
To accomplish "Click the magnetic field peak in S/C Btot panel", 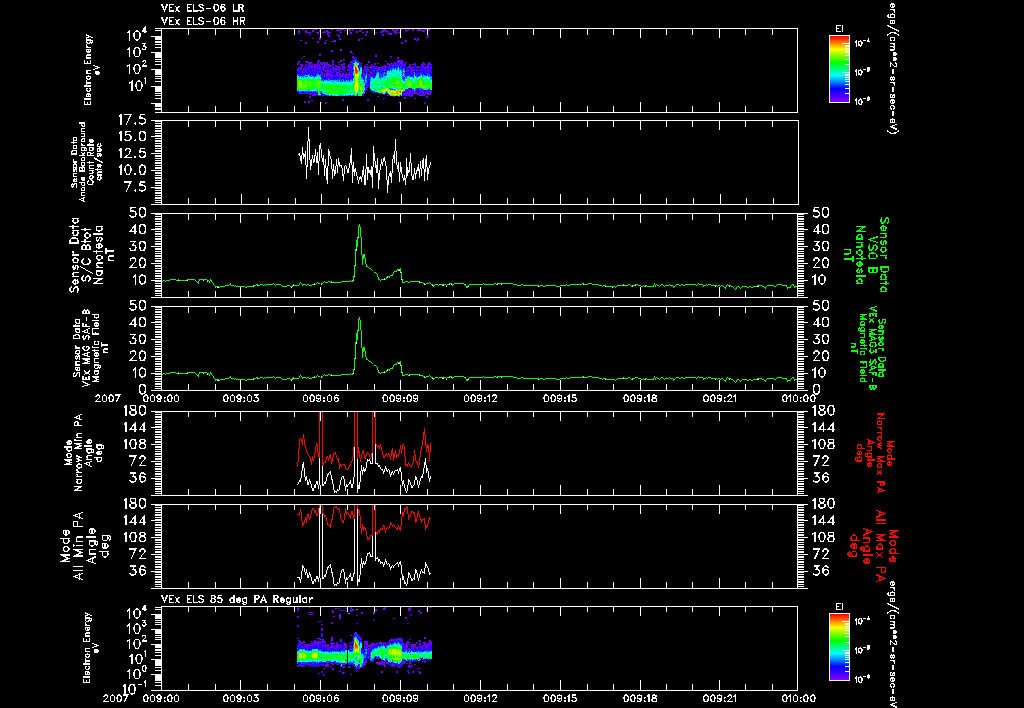I will pyautogui.click(x=359, y=227).
